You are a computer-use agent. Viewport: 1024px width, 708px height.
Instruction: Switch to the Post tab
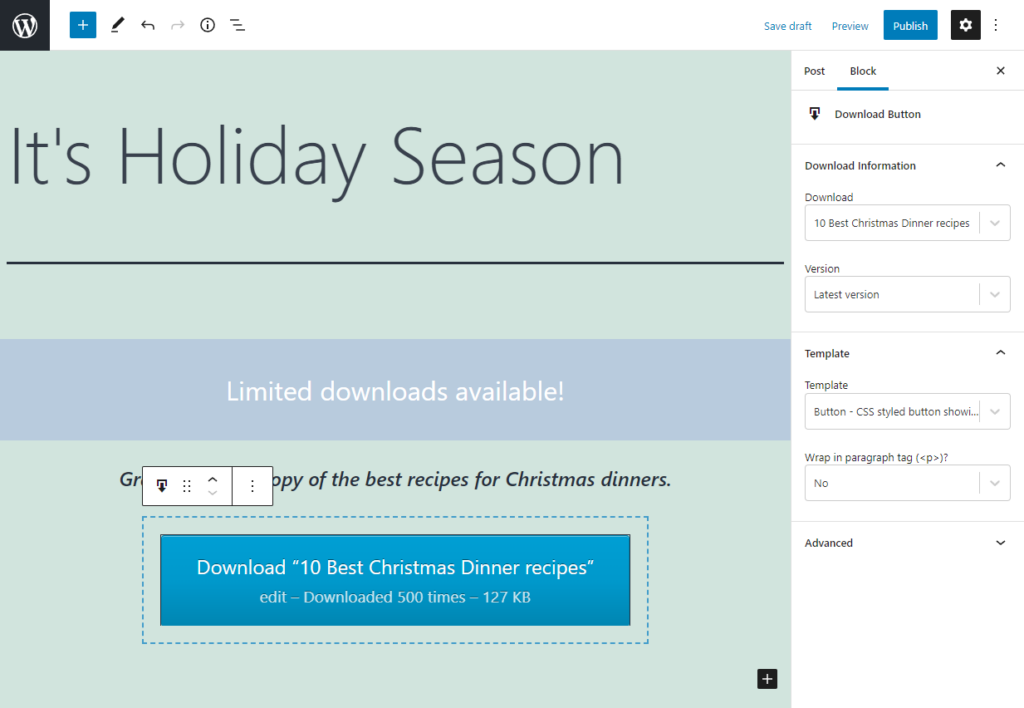click(814, 71)
